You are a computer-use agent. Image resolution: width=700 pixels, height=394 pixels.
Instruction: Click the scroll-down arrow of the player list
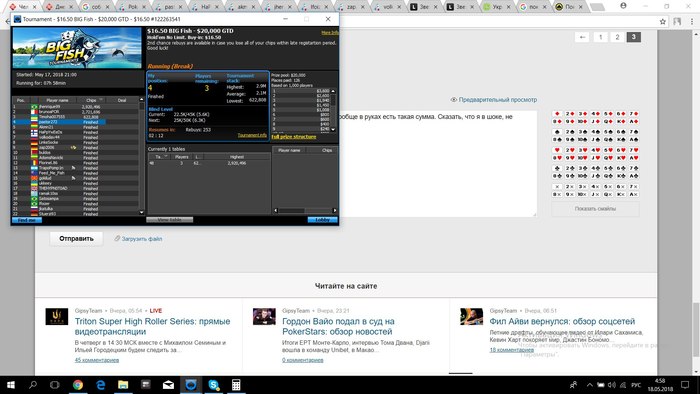click(142, 212)
